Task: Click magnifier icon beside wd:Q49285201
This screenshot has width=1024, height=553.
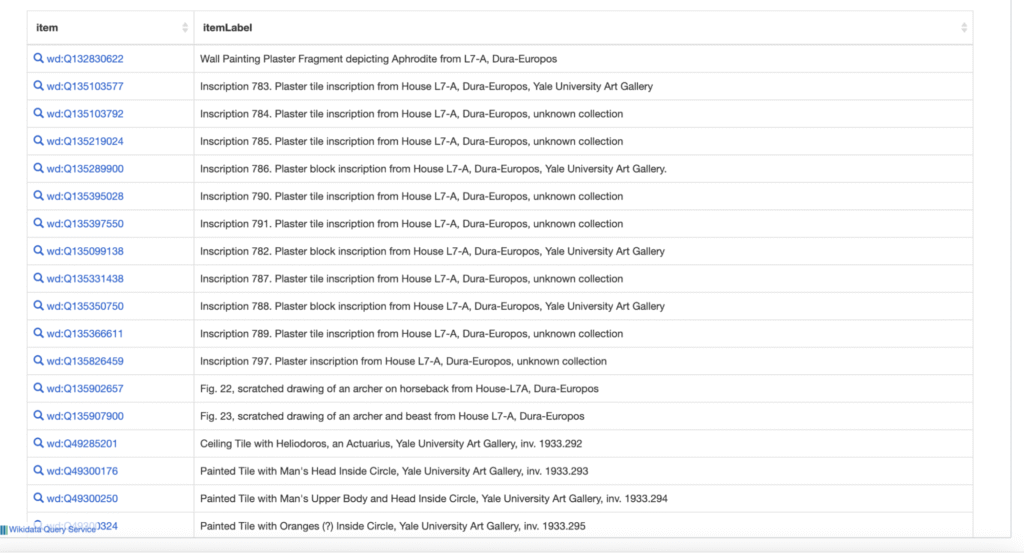Action: coord(39,443)
